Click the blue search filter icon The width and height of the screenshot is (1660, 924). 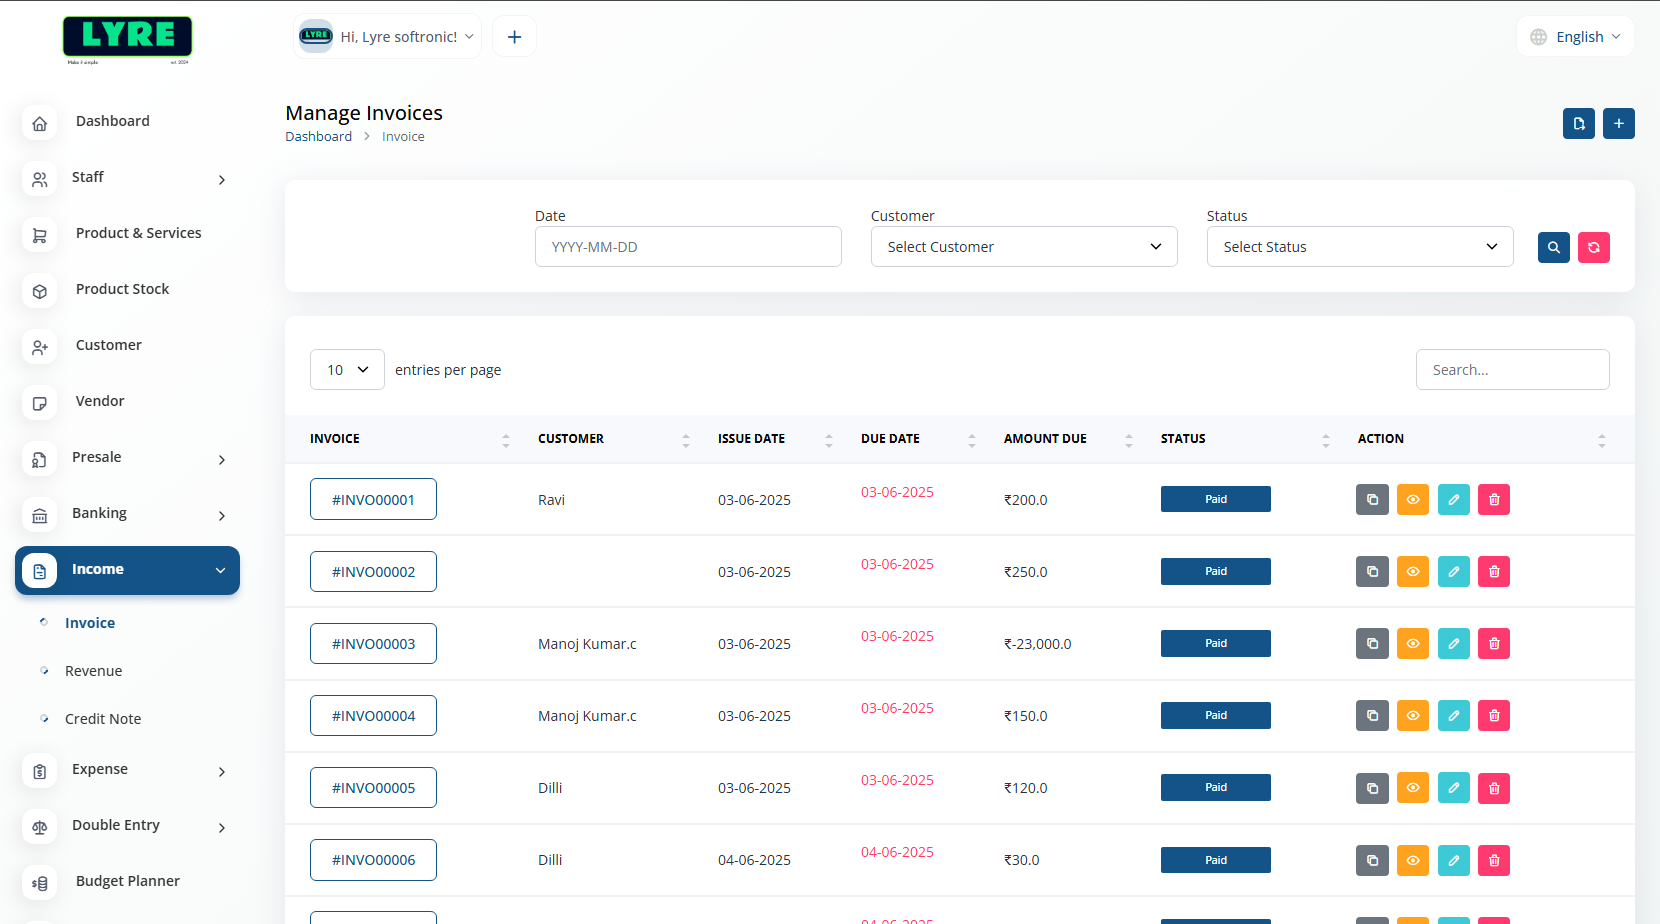point(1553,247)
